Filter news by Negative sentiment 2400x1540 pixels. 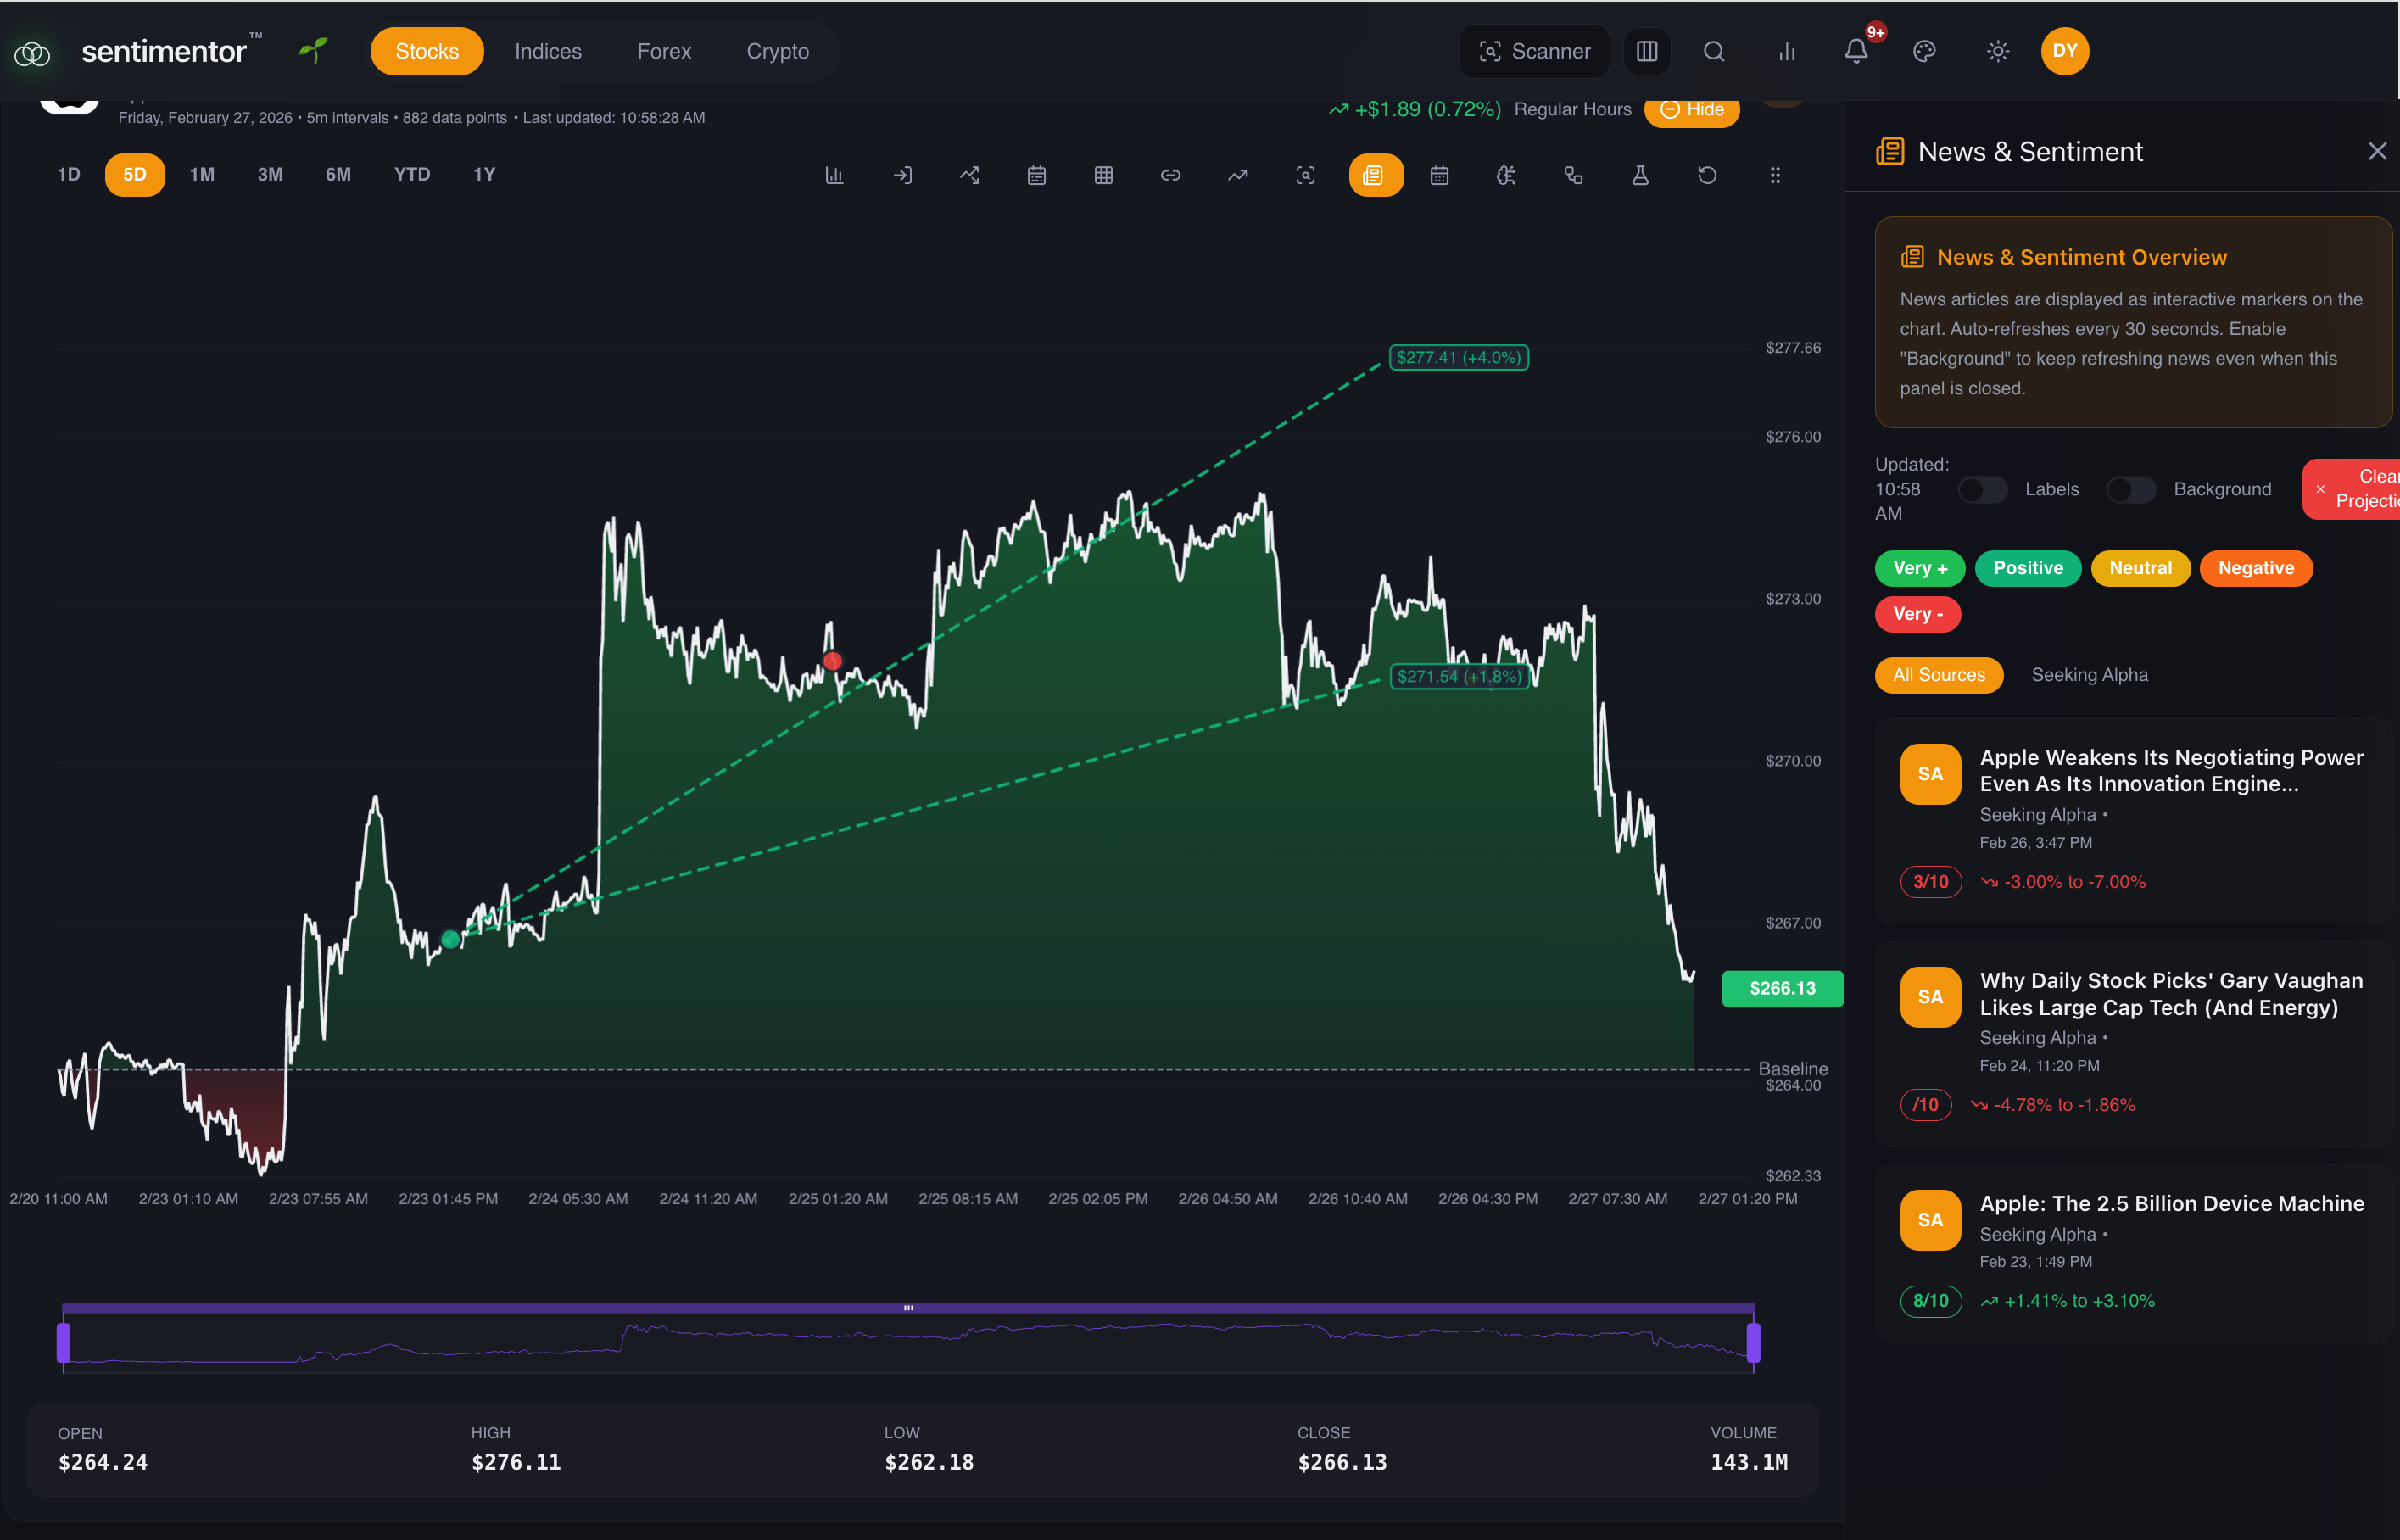(2255, 568)
